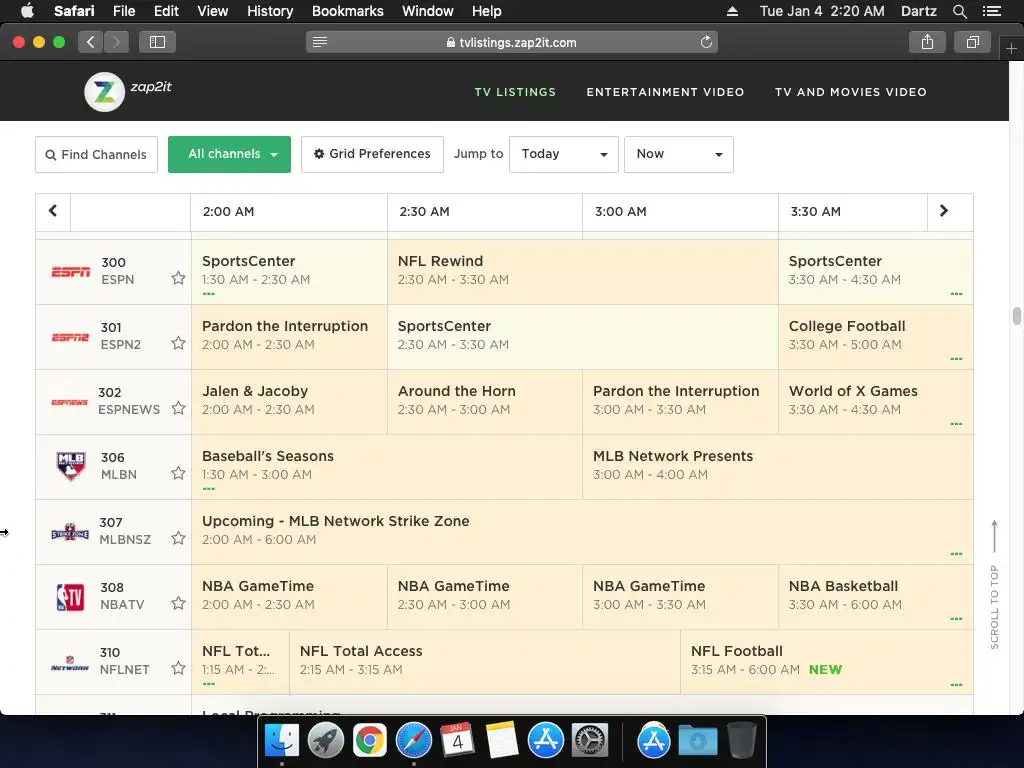Screen dimensions: 1024x768
Task: Click the NBA TV channel logo
Action: (x=71, y=597)
